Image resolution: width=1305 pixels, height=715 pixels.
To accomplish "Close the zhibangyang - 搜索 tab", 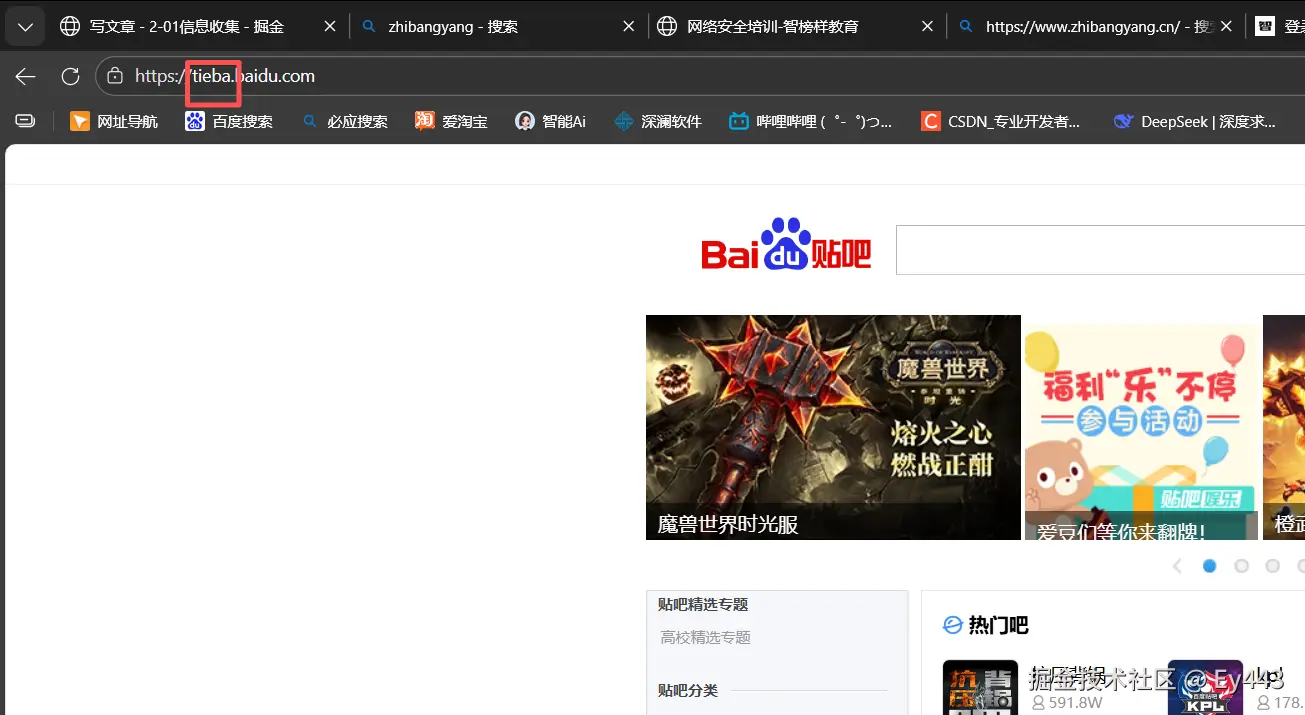I will pos(628,27).
